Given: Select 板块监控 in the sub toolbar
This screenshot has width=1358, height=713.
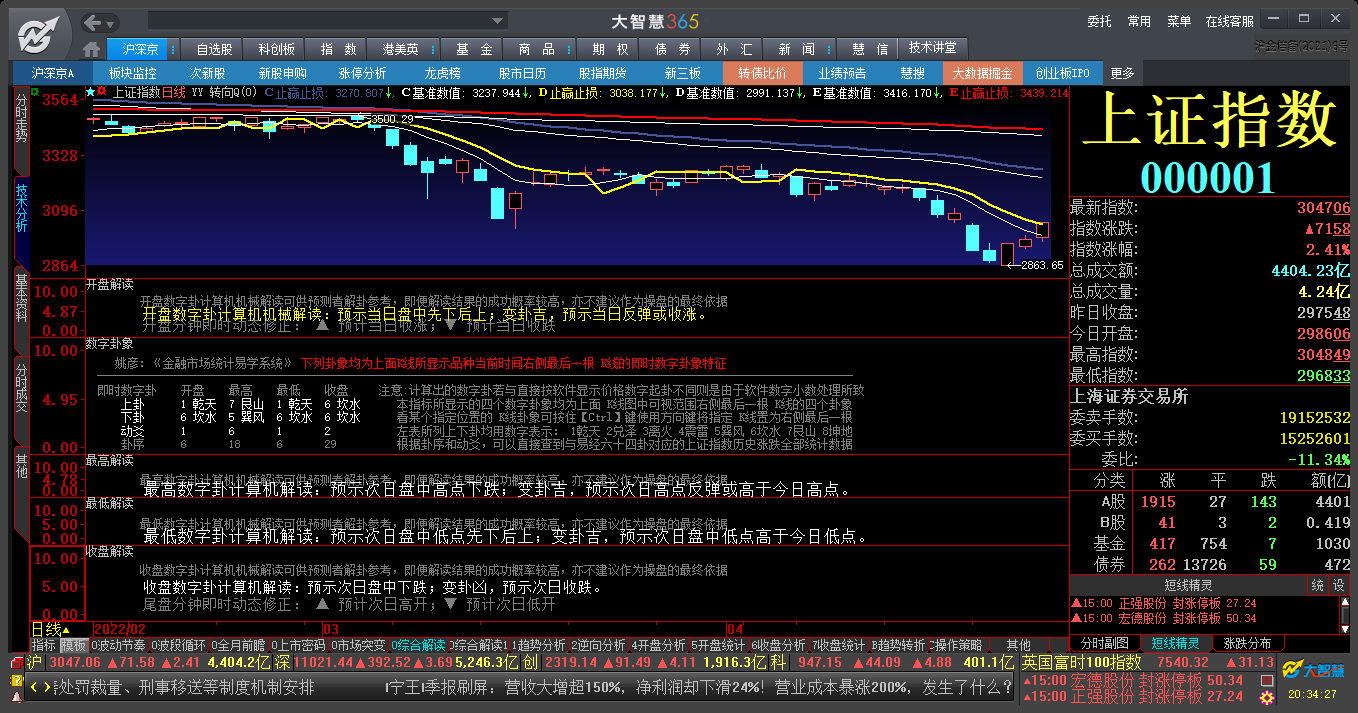Looking at the screenshot, I should click(x=132, y=73).
